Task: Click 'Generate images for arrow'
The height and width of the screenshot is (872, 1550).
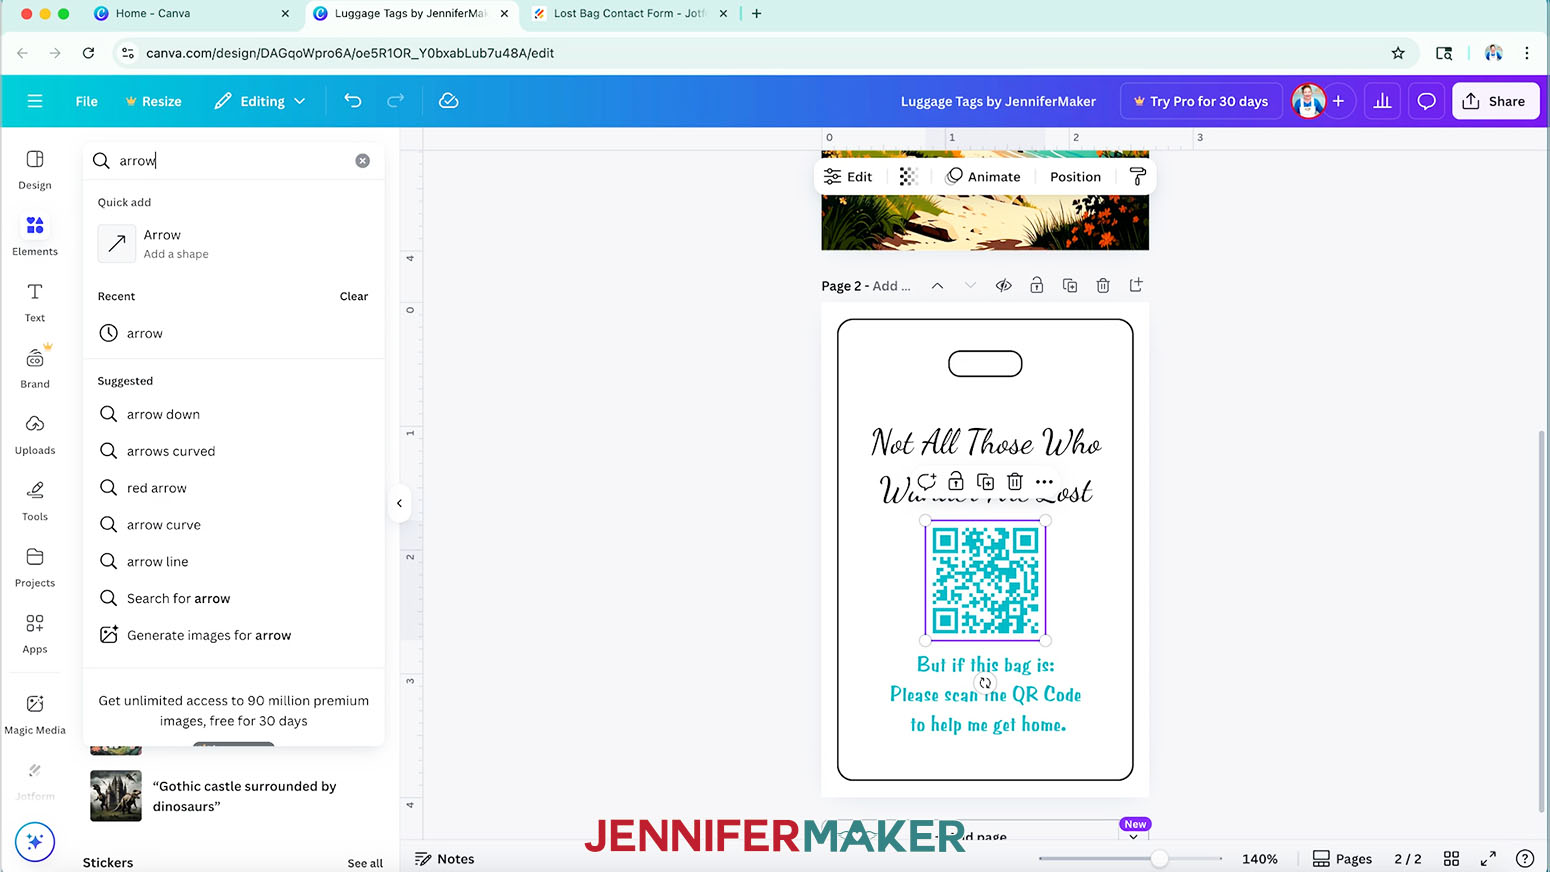Action: [234, 635]
